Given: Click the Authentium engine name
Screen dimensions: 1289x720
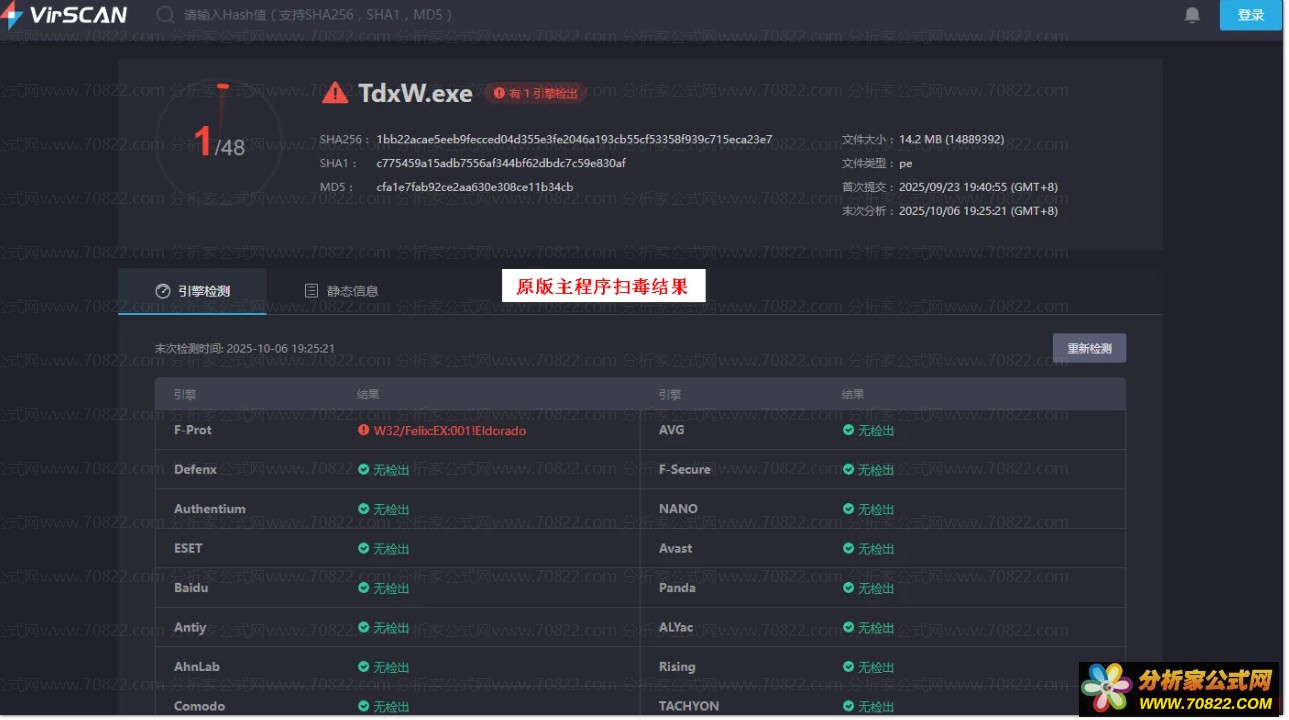Looking at the screenshot, I should [209, 508].
